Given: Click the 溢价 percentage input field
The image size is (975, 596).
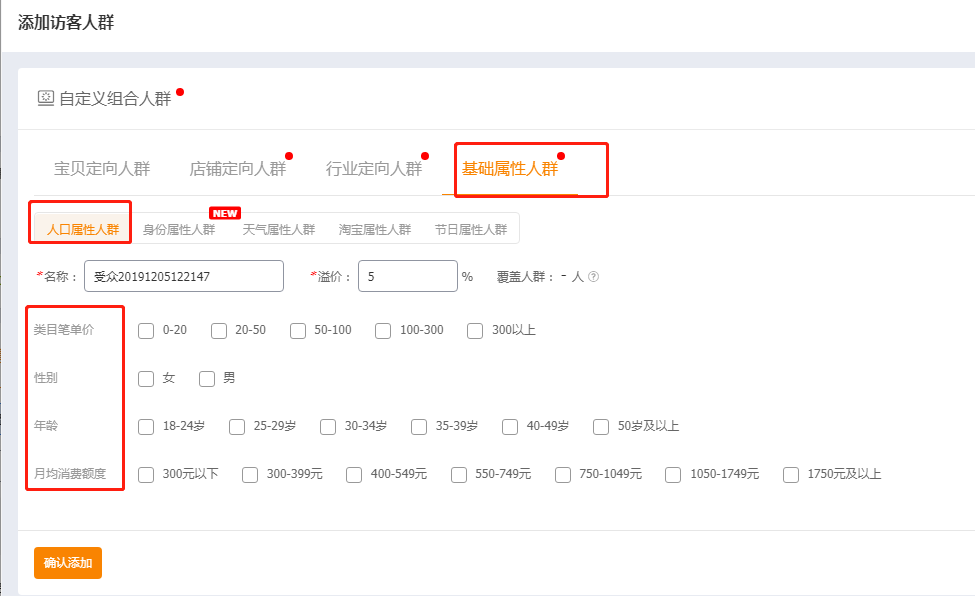Looking at the screenshot, I should [408, 276].
